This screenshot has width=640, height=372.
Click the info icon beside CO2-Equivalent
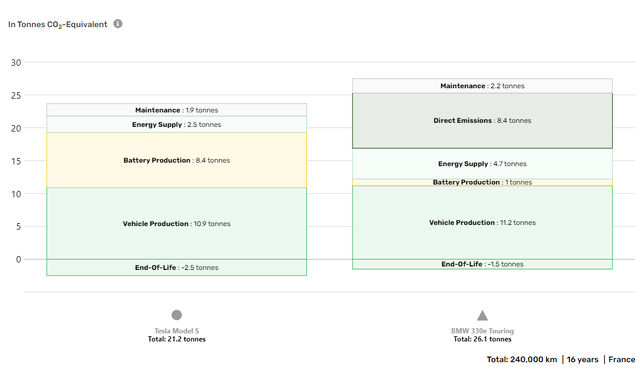[118, 24]
